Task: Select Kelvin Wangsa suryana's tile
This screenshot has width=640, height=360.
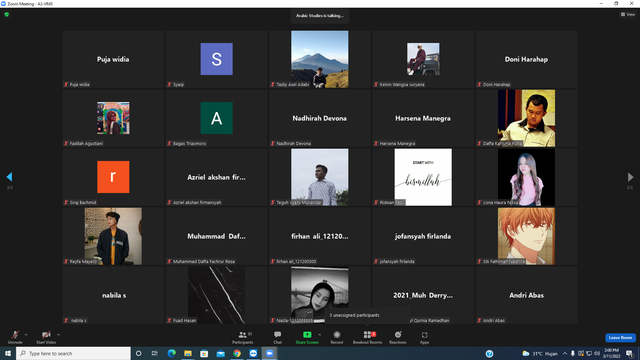Action: (x=423, y=59)
